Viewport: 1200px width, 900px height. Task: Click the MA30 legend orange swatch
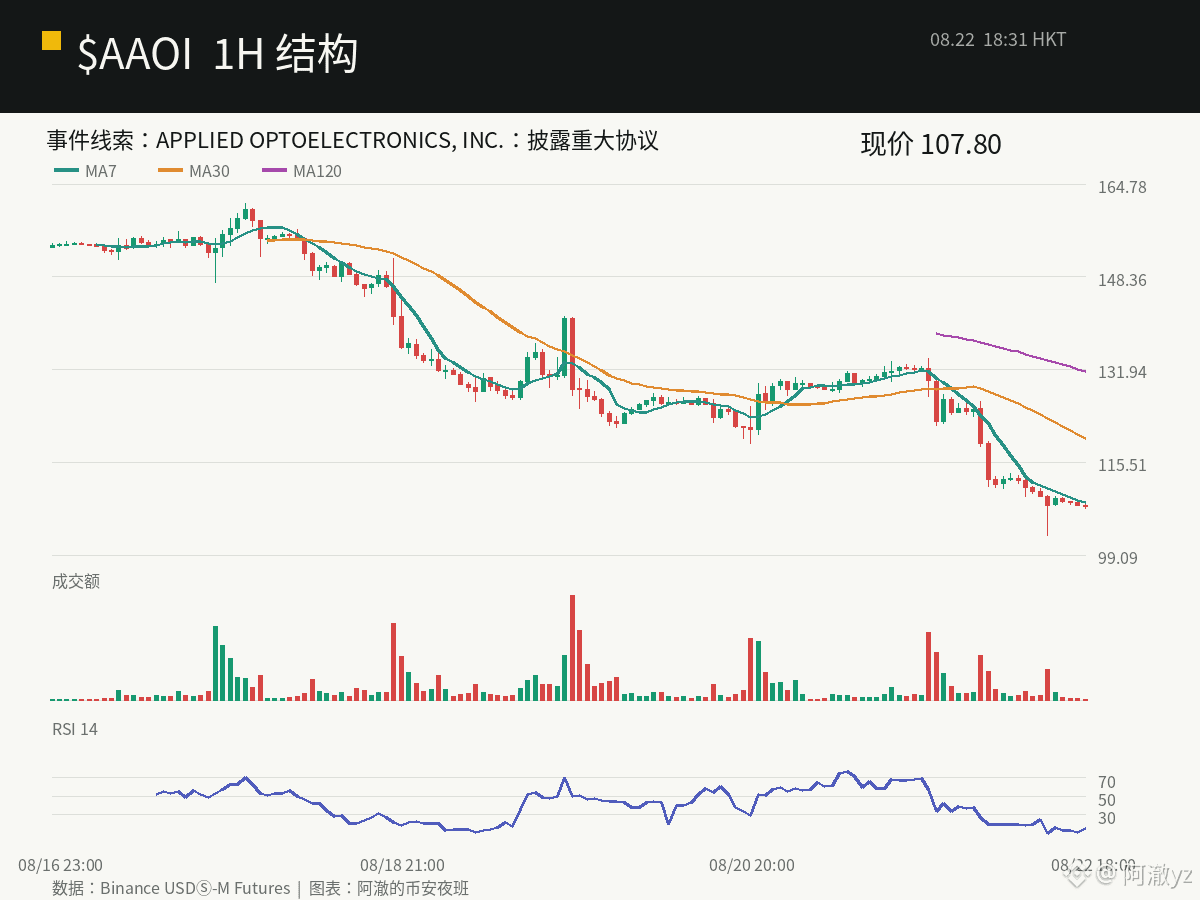[x=170, y=171]
